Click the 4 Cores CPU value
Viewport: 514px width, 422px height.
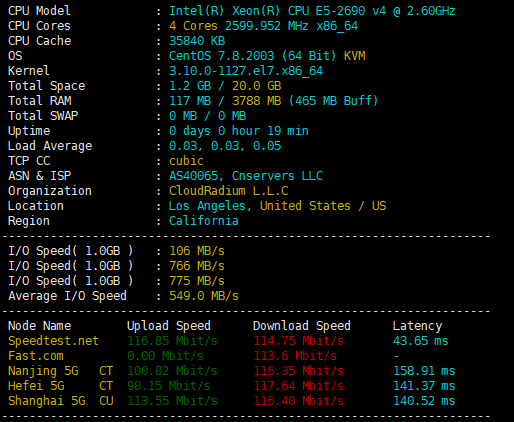pos(193,26)
